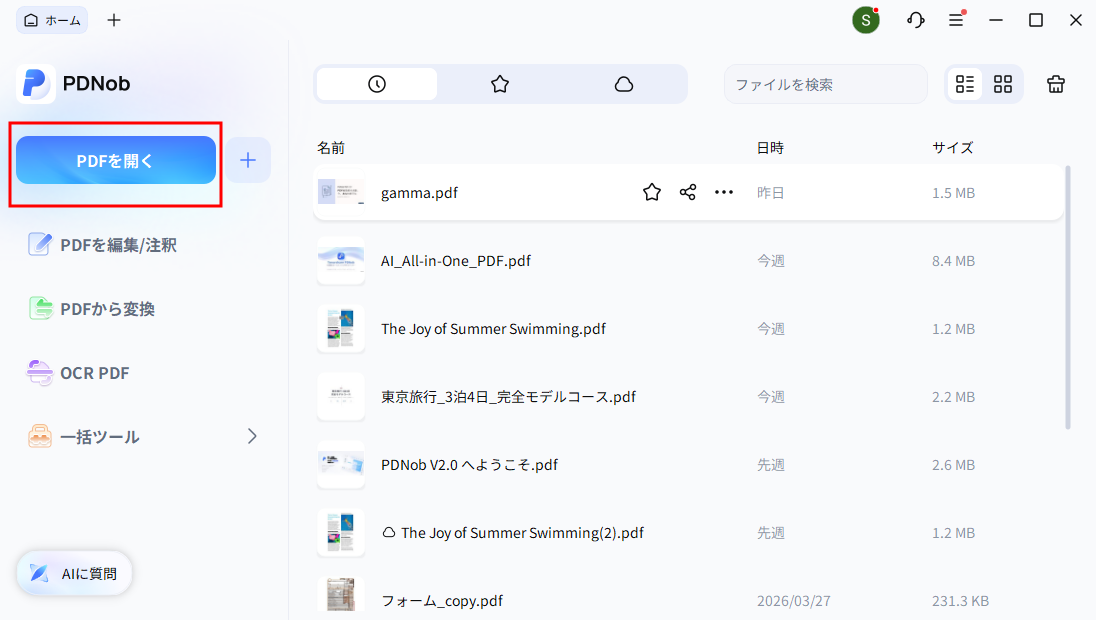Click the 8.4 MB size value
Viewport: 1096px width, 620px height.
953,261
